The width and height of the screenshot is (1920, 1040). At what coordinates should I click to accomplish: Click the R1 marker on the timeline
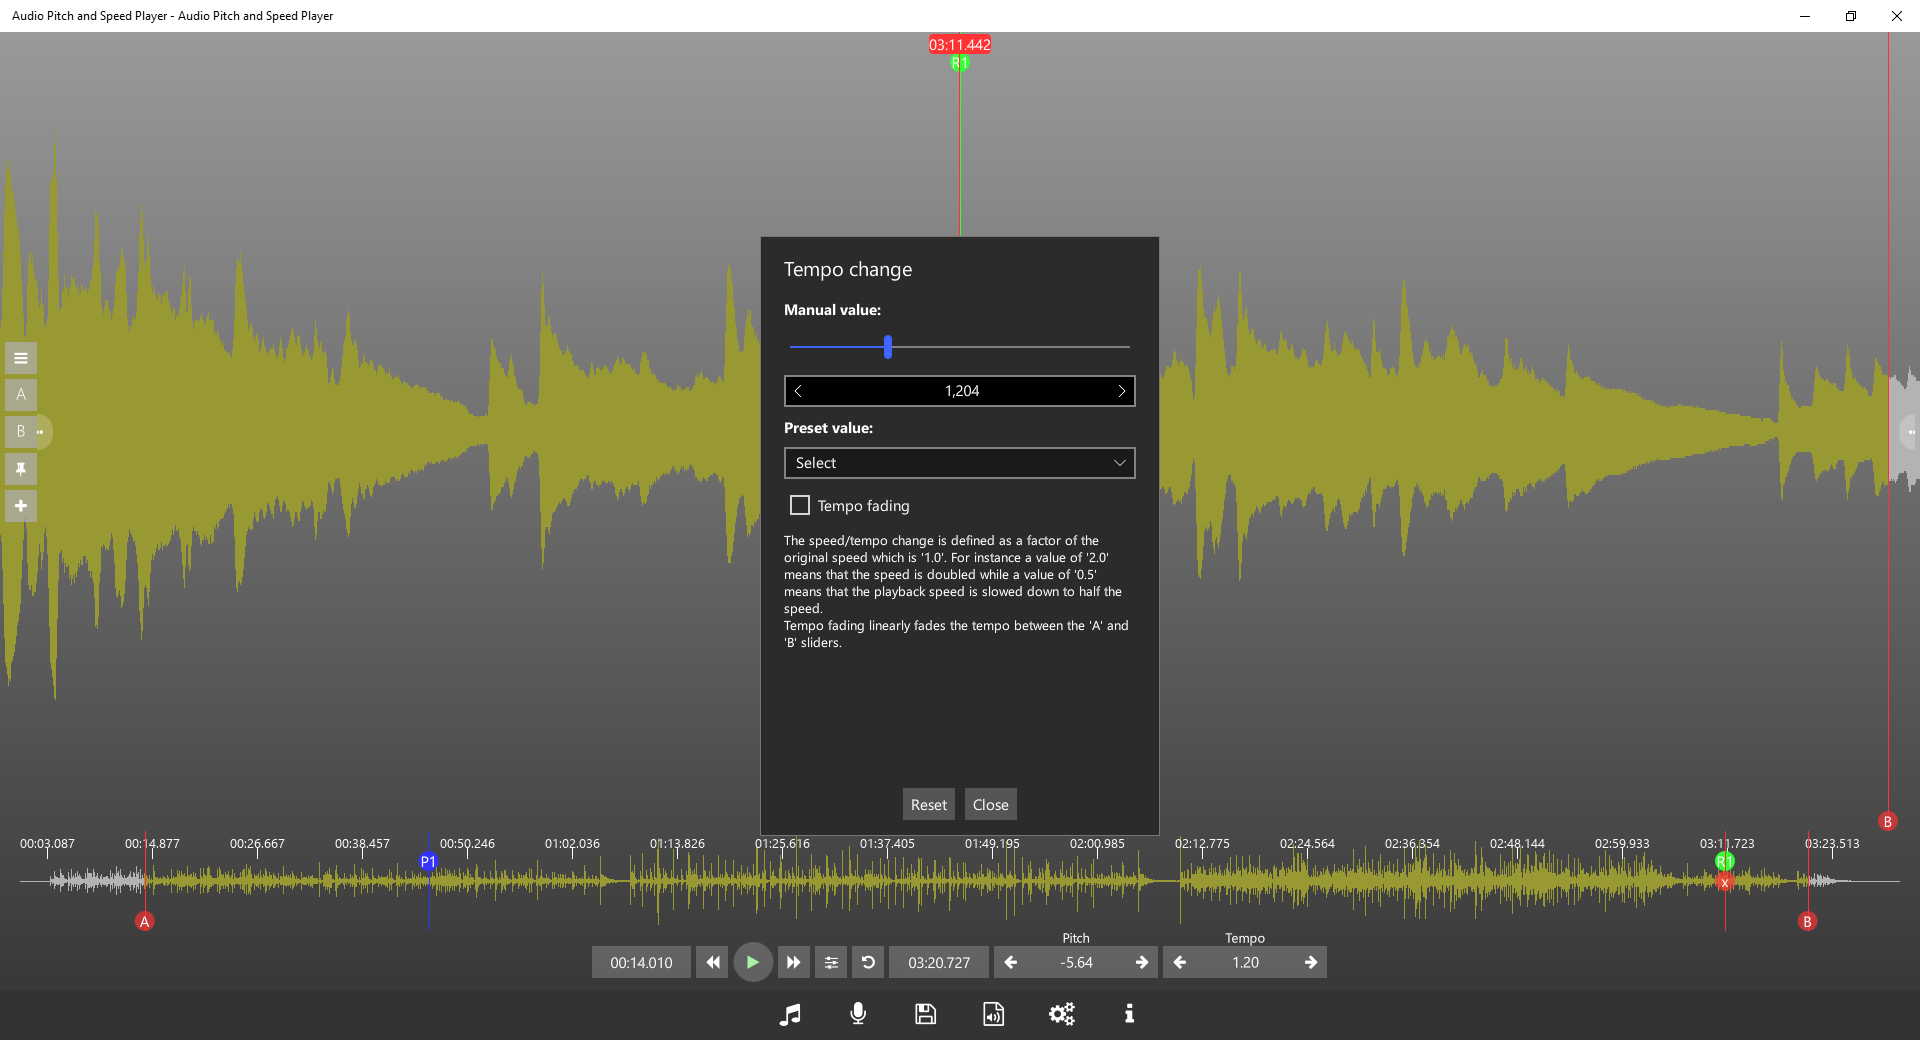click(x=1724, y=859)
